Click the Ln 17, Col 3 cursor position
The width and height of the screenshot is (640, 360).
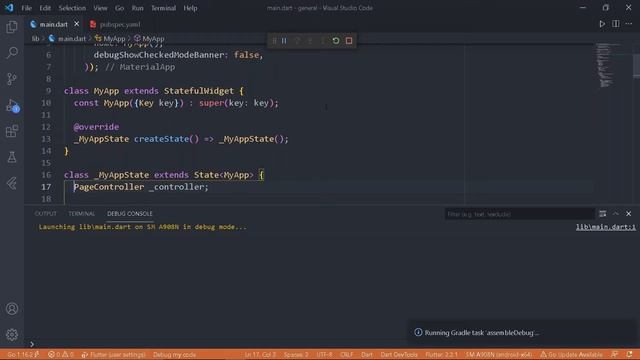(x=260, y=355)
